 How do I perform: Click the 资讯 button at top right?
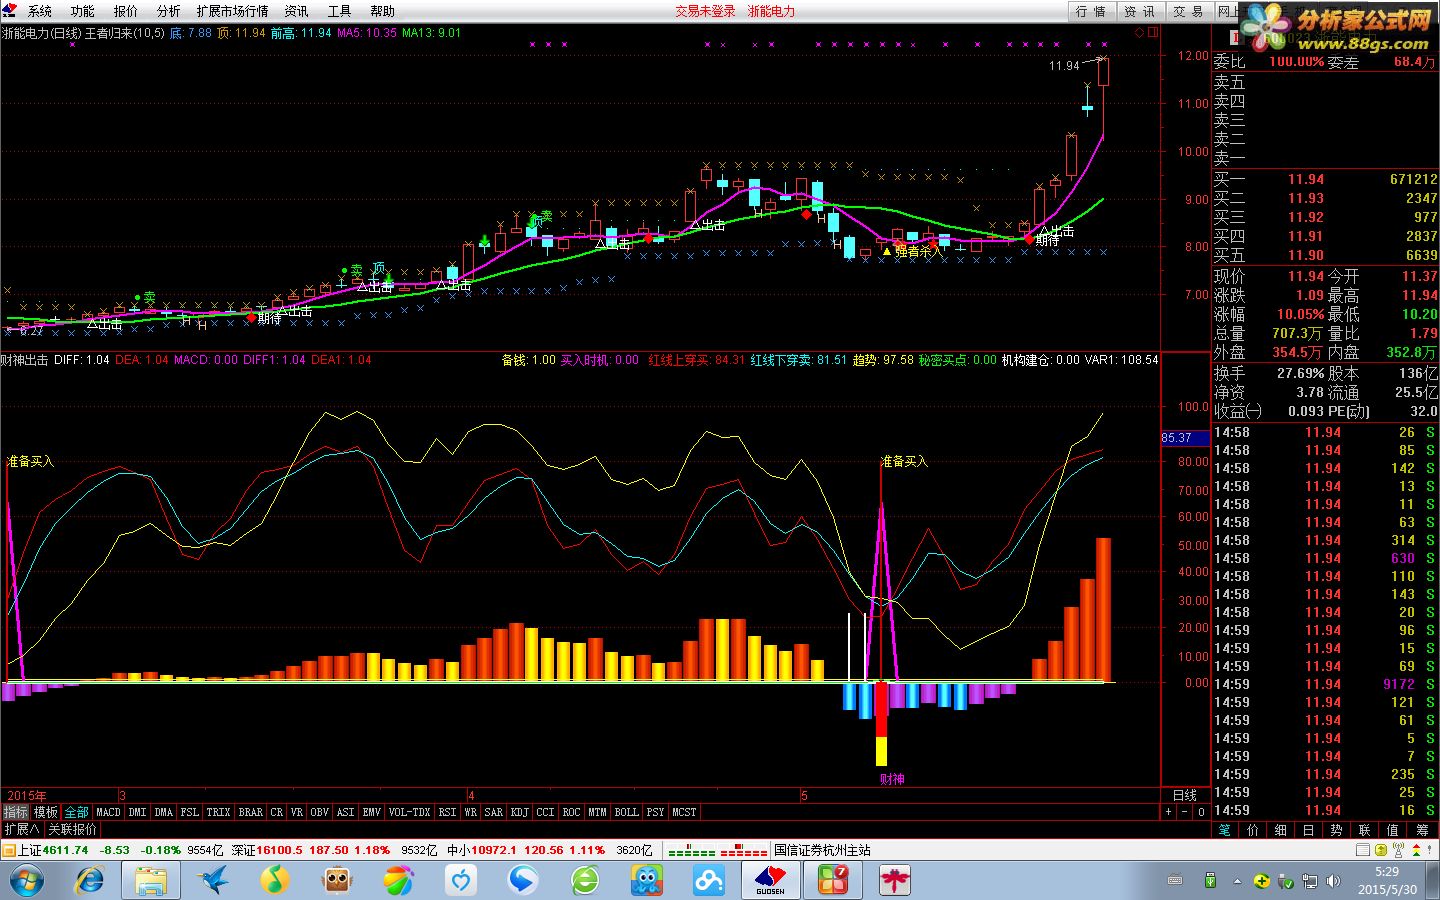click(1139, 11)
